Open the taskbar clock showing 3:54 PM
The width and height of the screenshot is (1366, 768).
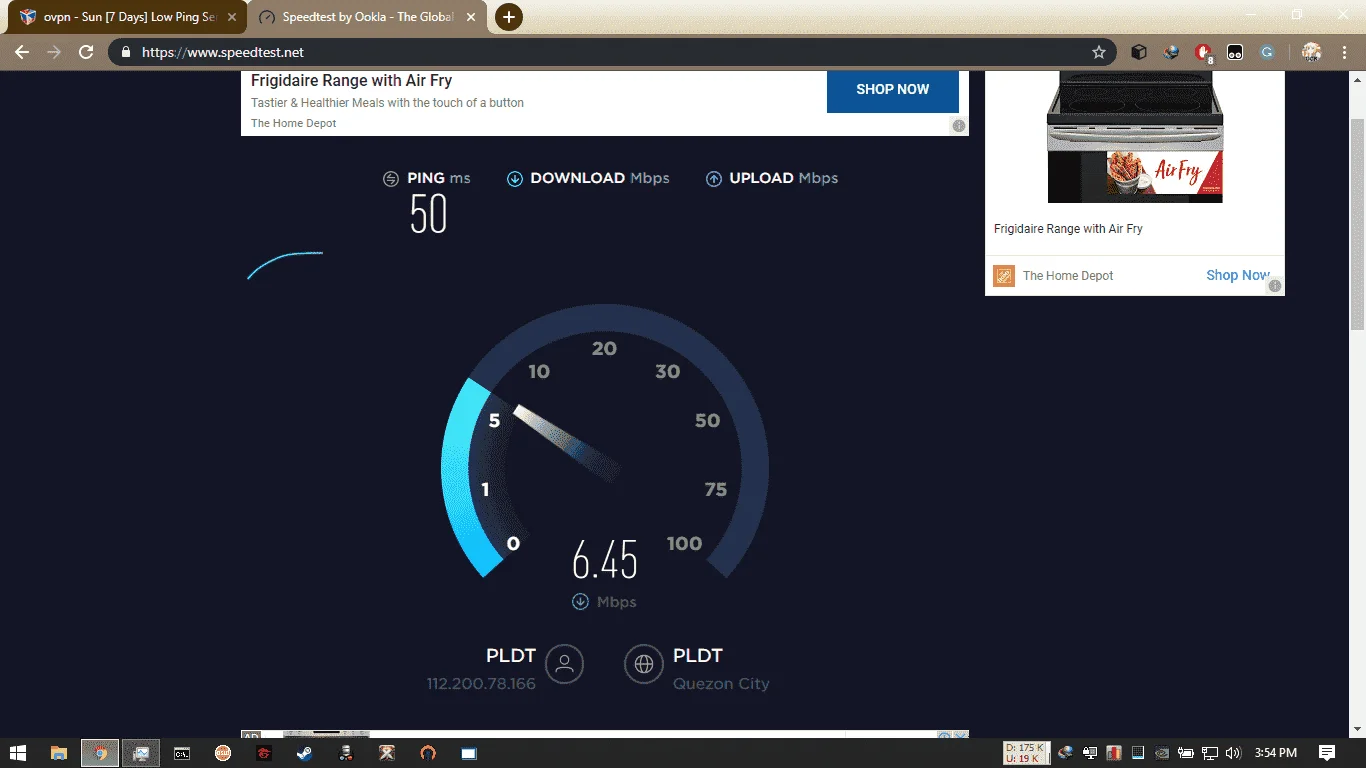[x=1275, y=753]
